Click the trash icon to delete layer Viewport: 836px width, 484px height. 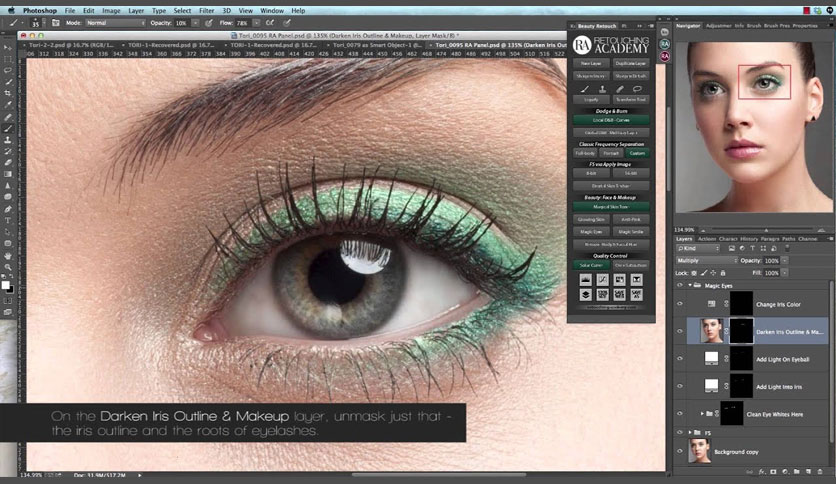820,472
